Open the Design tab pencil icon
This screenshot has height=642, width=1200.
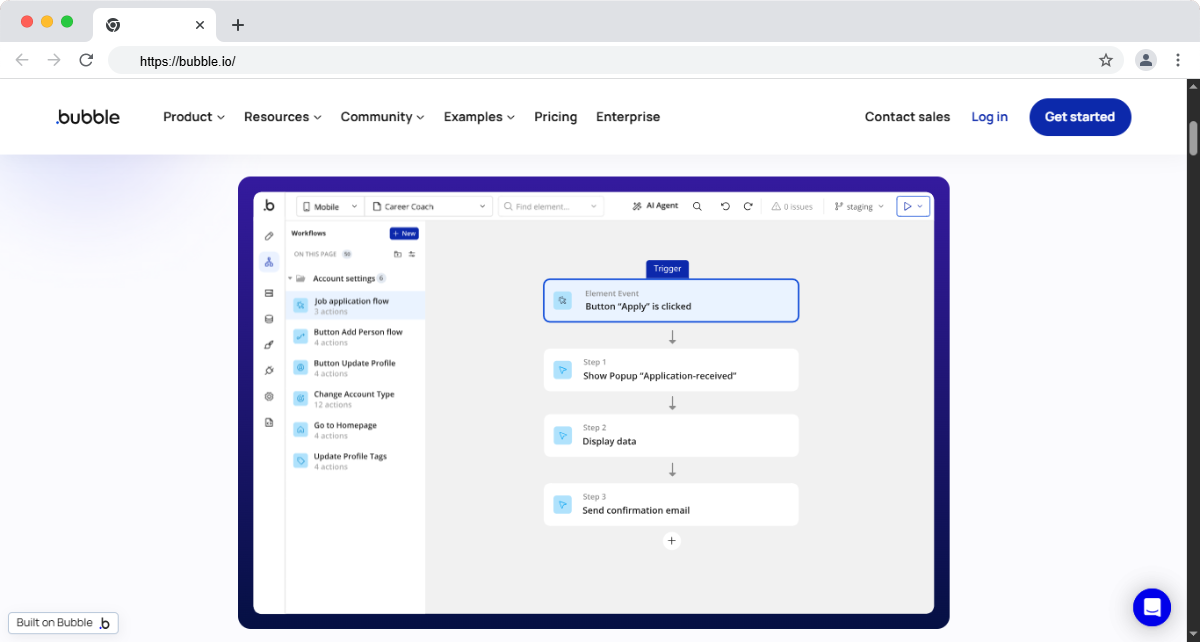coord(269,237)
